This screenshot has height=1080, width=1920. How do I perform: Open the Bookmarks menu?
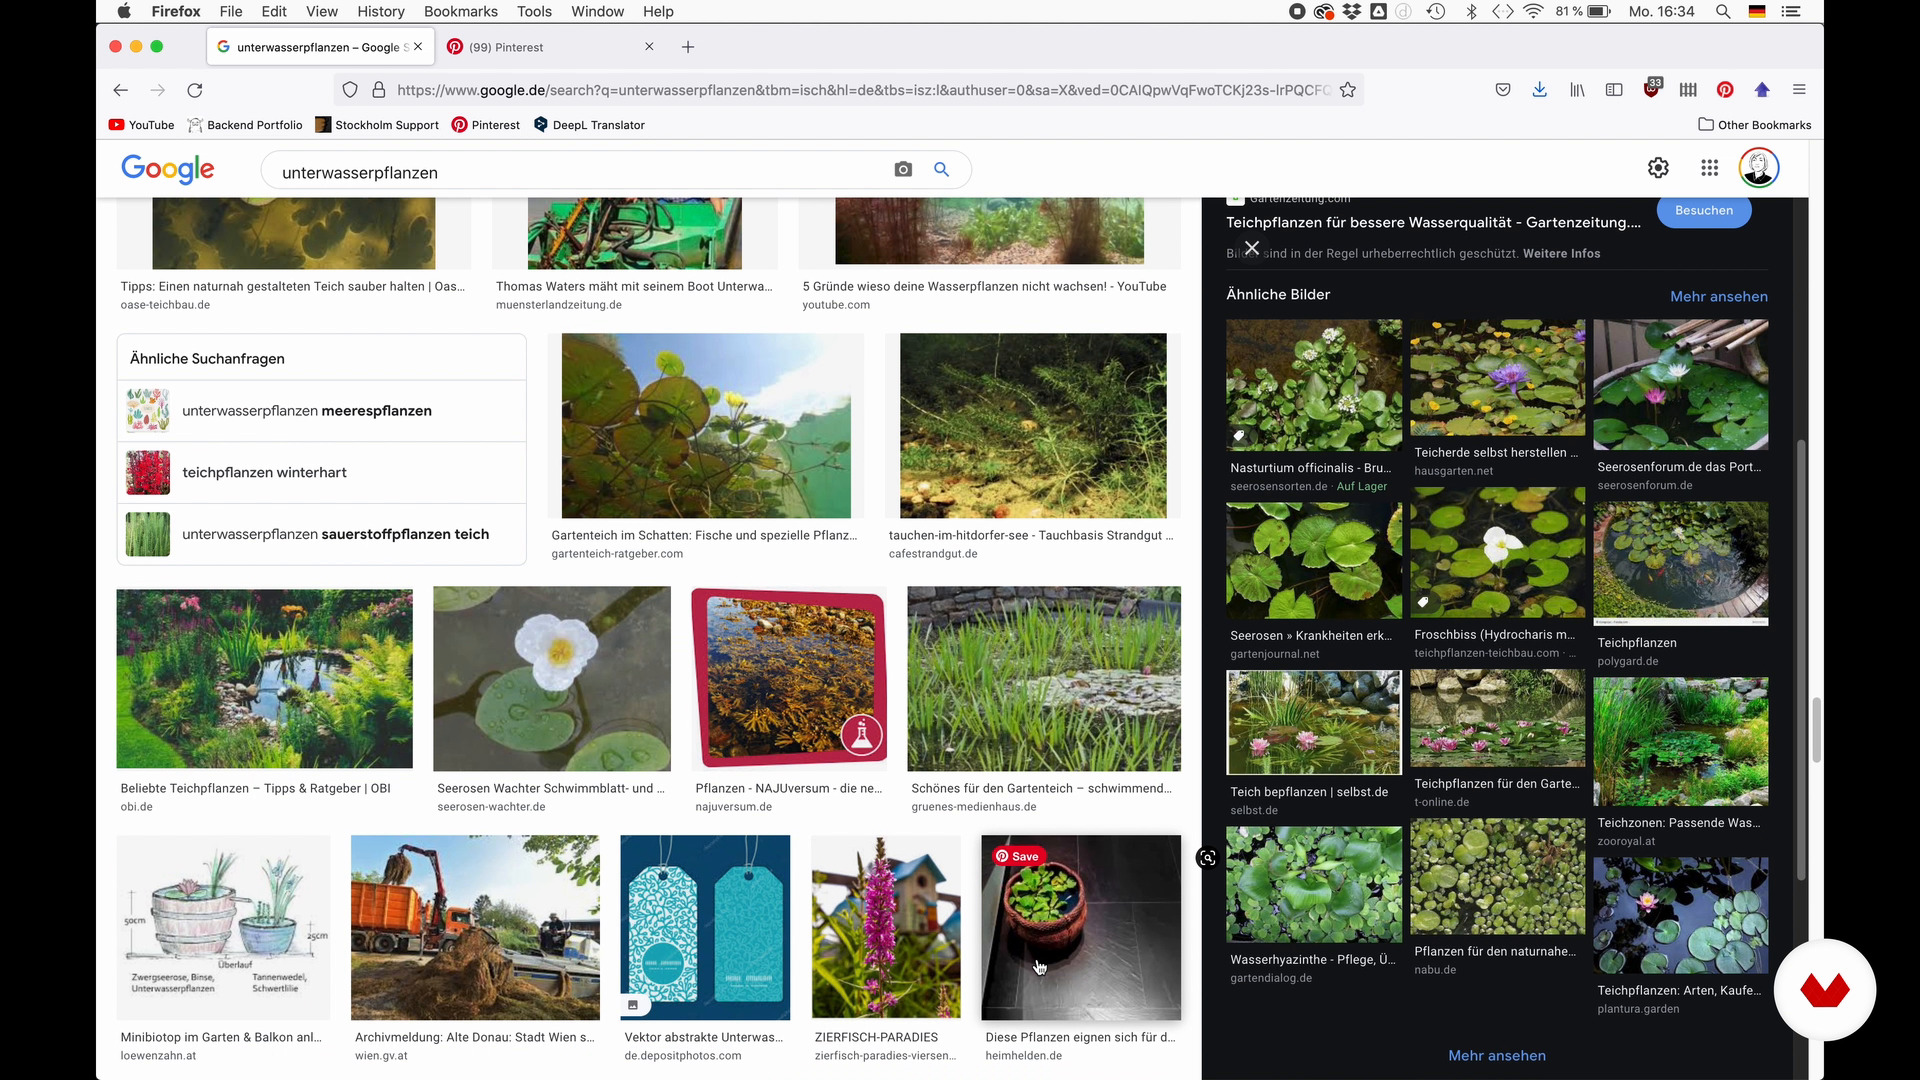tap(461, 11)
